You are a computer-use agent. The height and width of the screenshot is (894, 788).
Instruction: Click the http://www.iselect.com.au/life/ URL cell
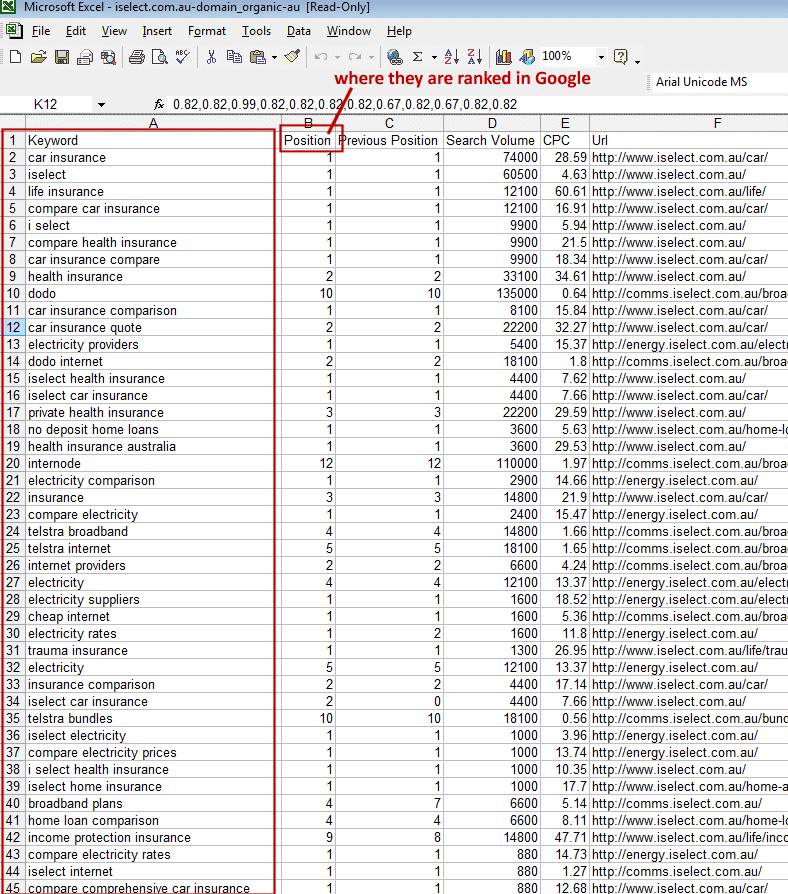689,192
